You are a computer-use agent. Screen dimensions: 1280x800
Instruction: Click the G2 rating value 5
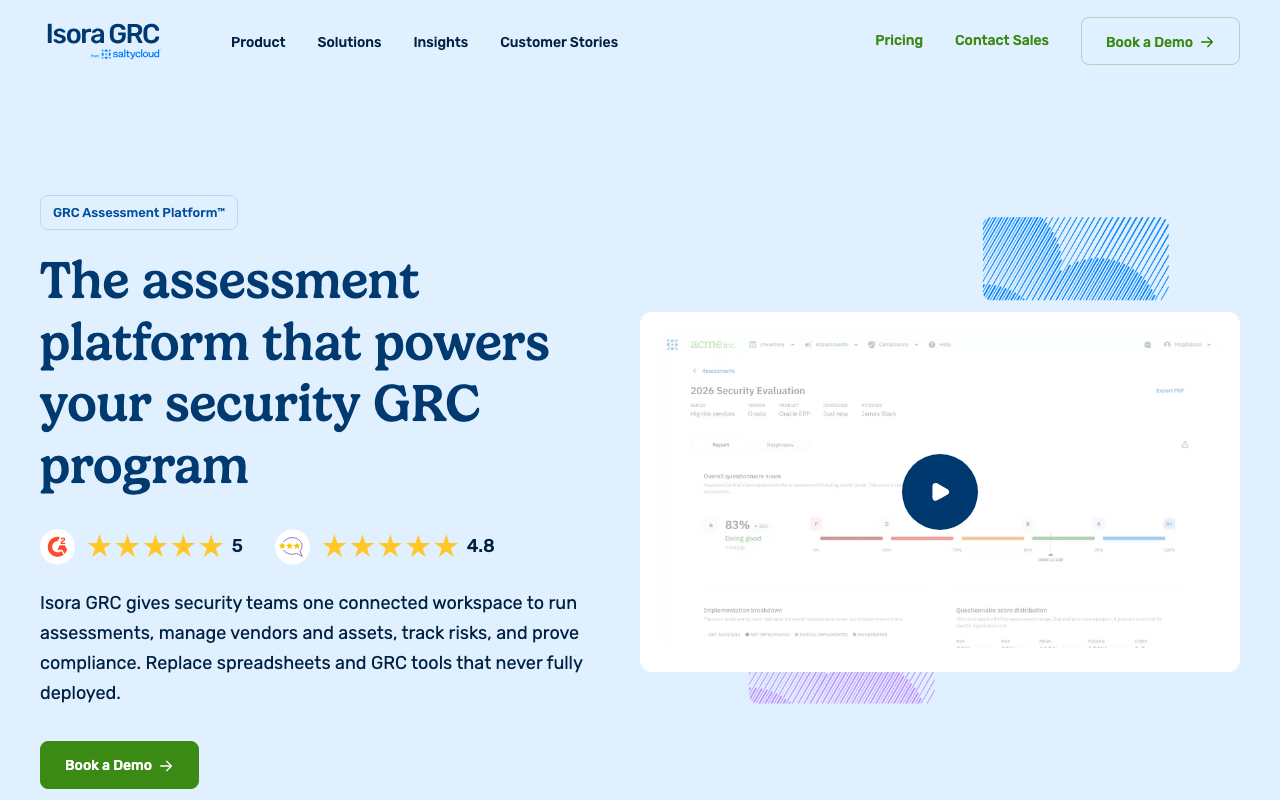237,546
